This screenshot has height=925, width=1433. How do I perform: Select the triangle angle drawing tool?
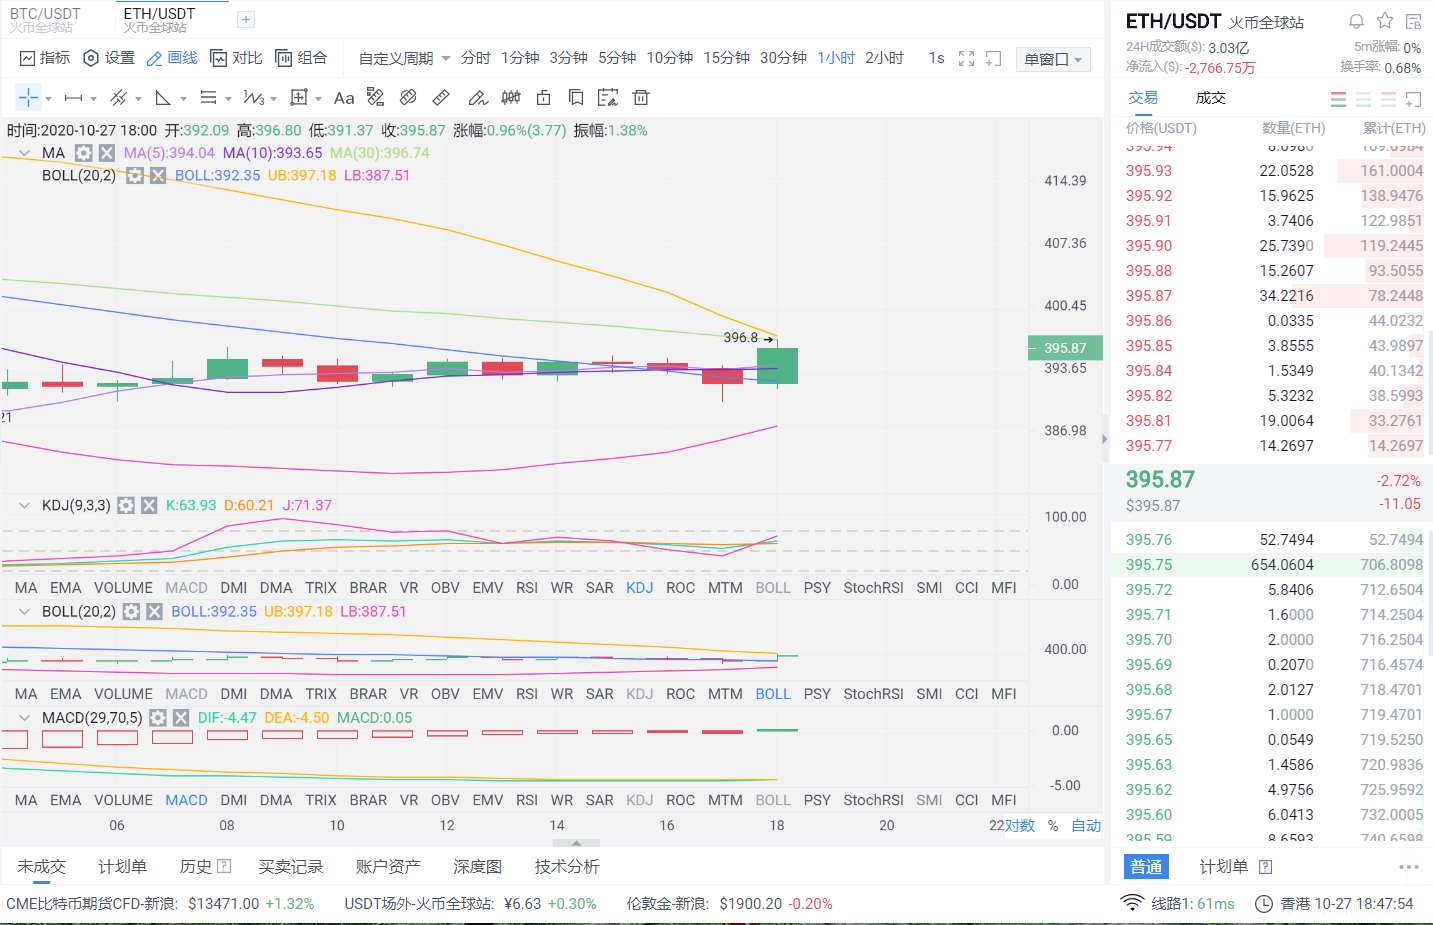pos(163,98)
